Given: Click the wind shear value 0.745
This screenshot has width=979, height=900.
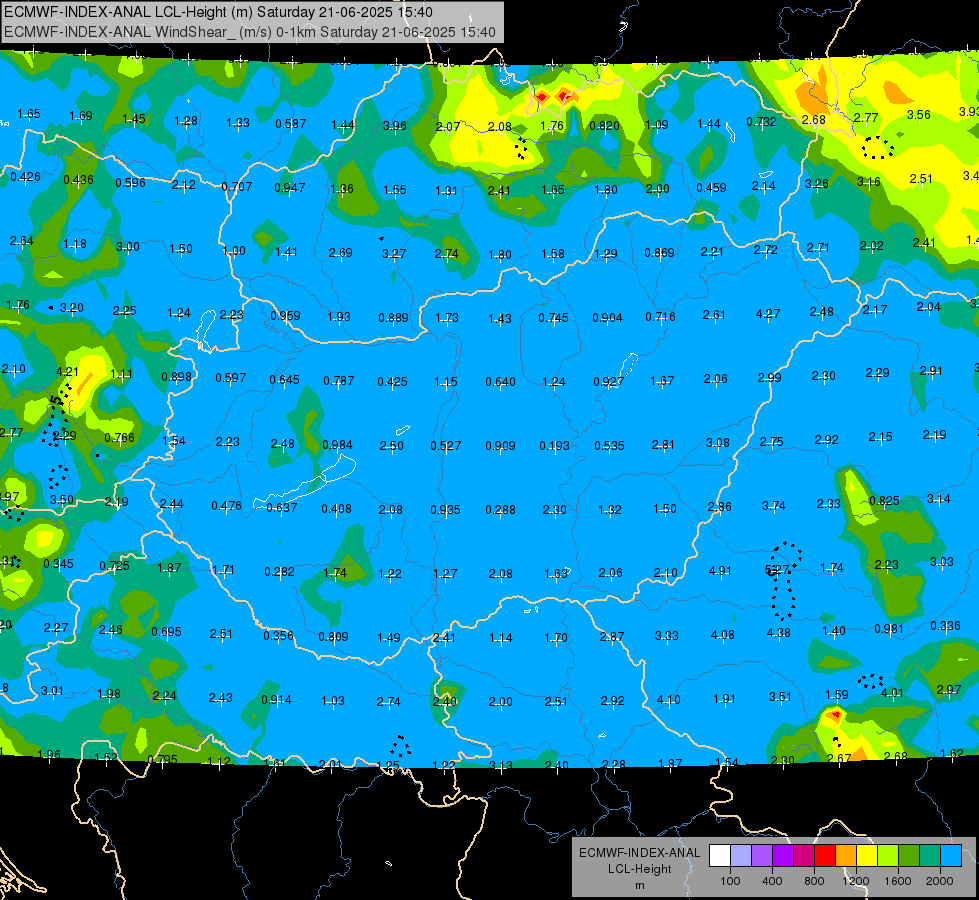Looking at the screenshot, I should [x=553, y=318].
